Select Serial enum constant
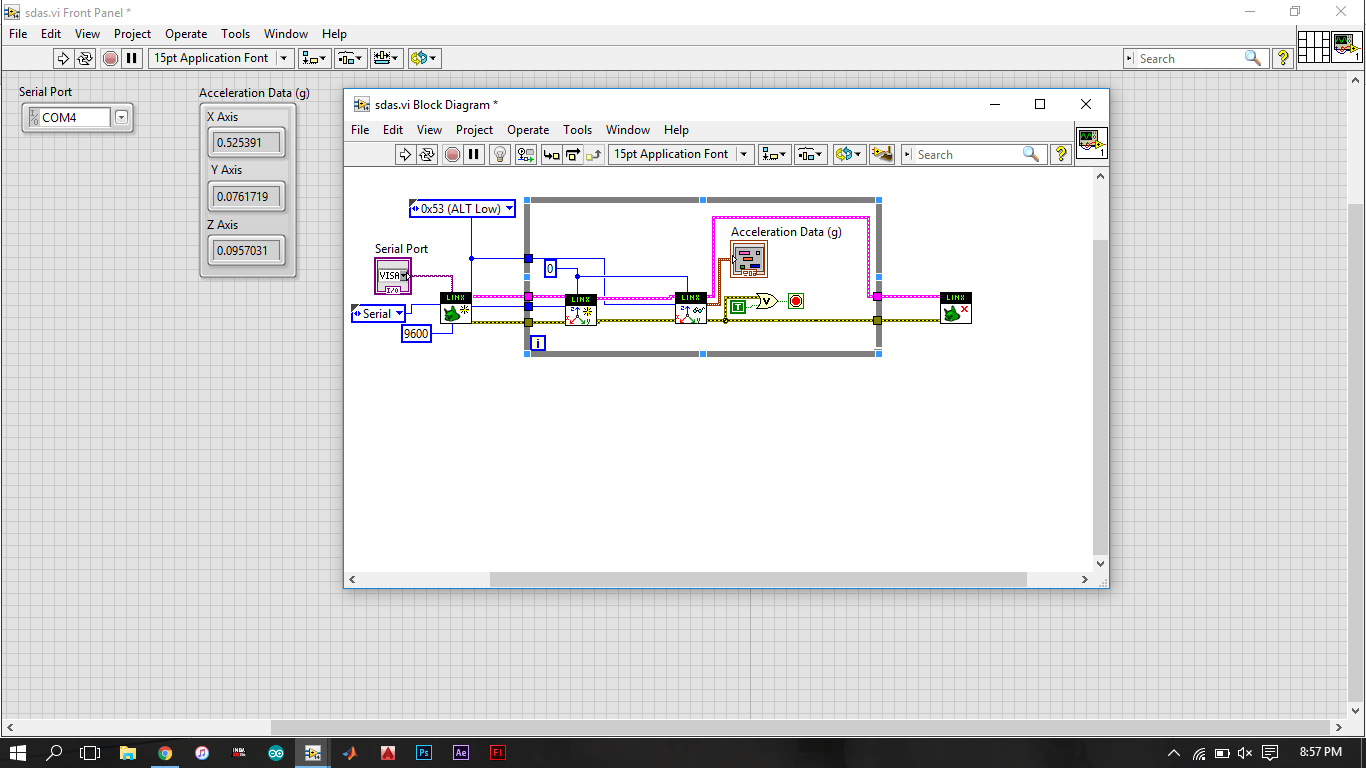The height and width of the screenshot is (768, 1366). coord(378,313)
